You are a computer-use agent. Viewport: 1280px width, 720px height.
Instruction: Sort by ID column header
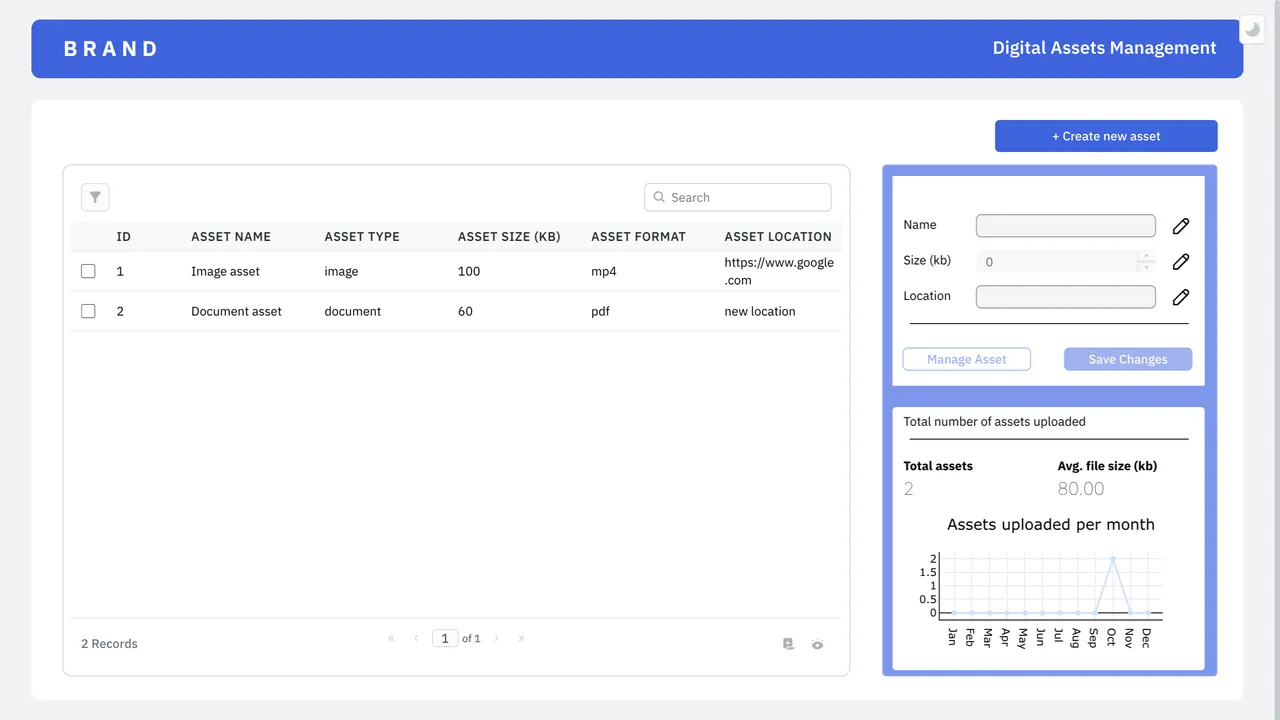(x=124, y=237)
